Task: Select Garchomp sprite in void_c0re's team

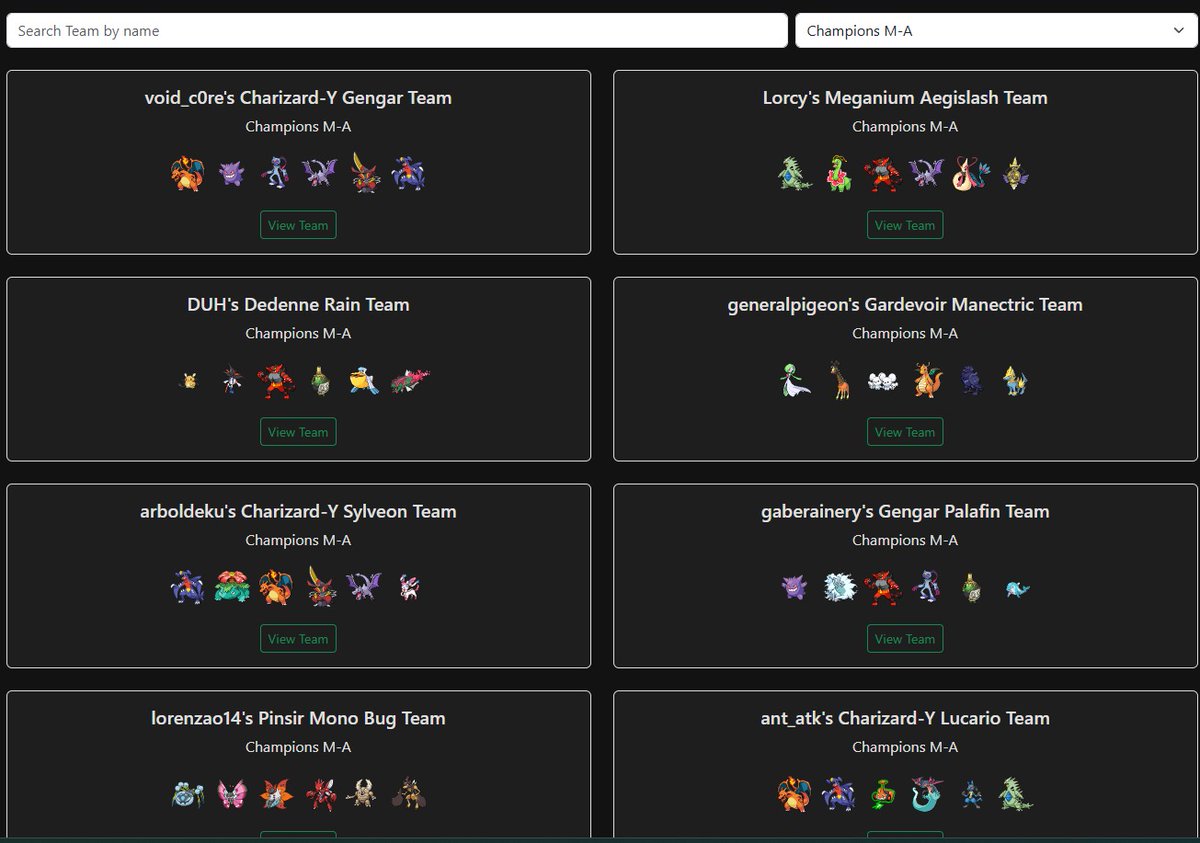Action: tap(409, 173)
